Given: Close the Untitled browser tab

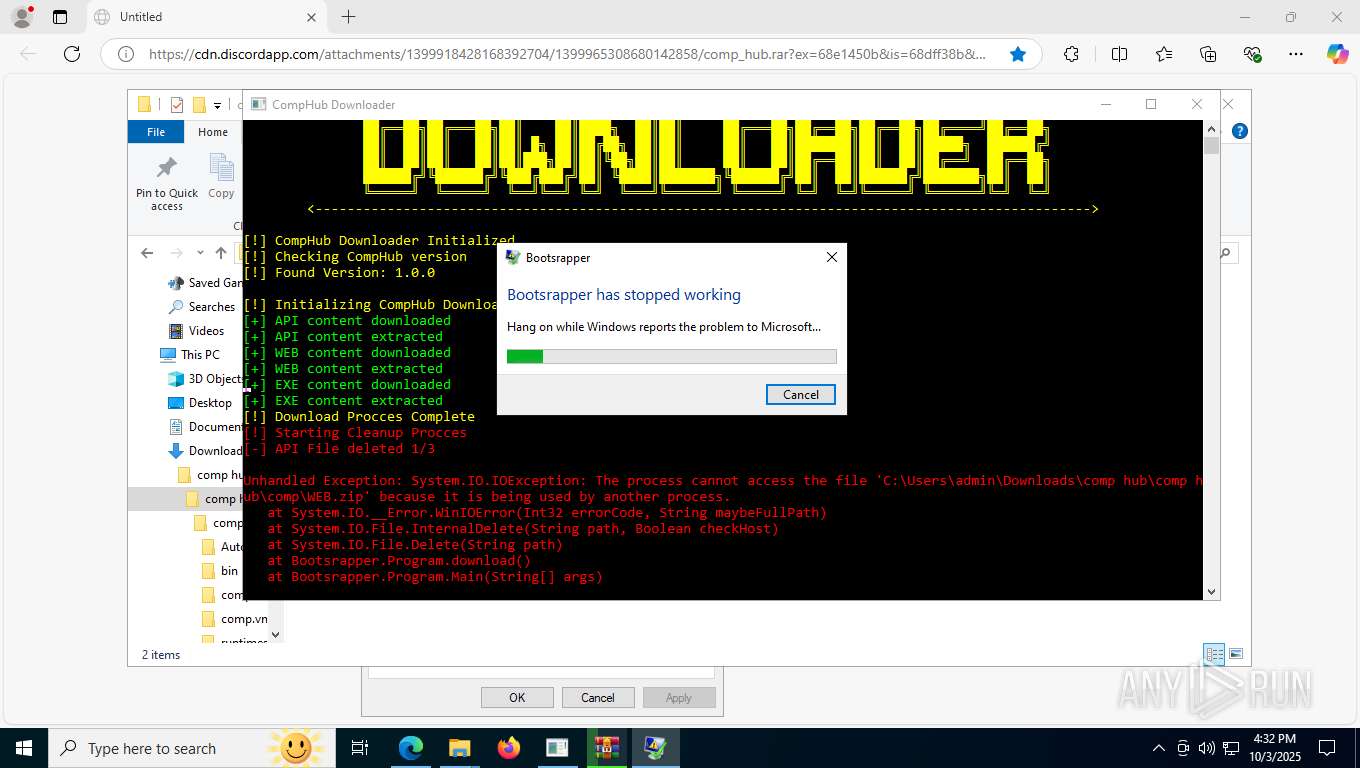Looking at the screenshot, I should (x=311, y=17).
